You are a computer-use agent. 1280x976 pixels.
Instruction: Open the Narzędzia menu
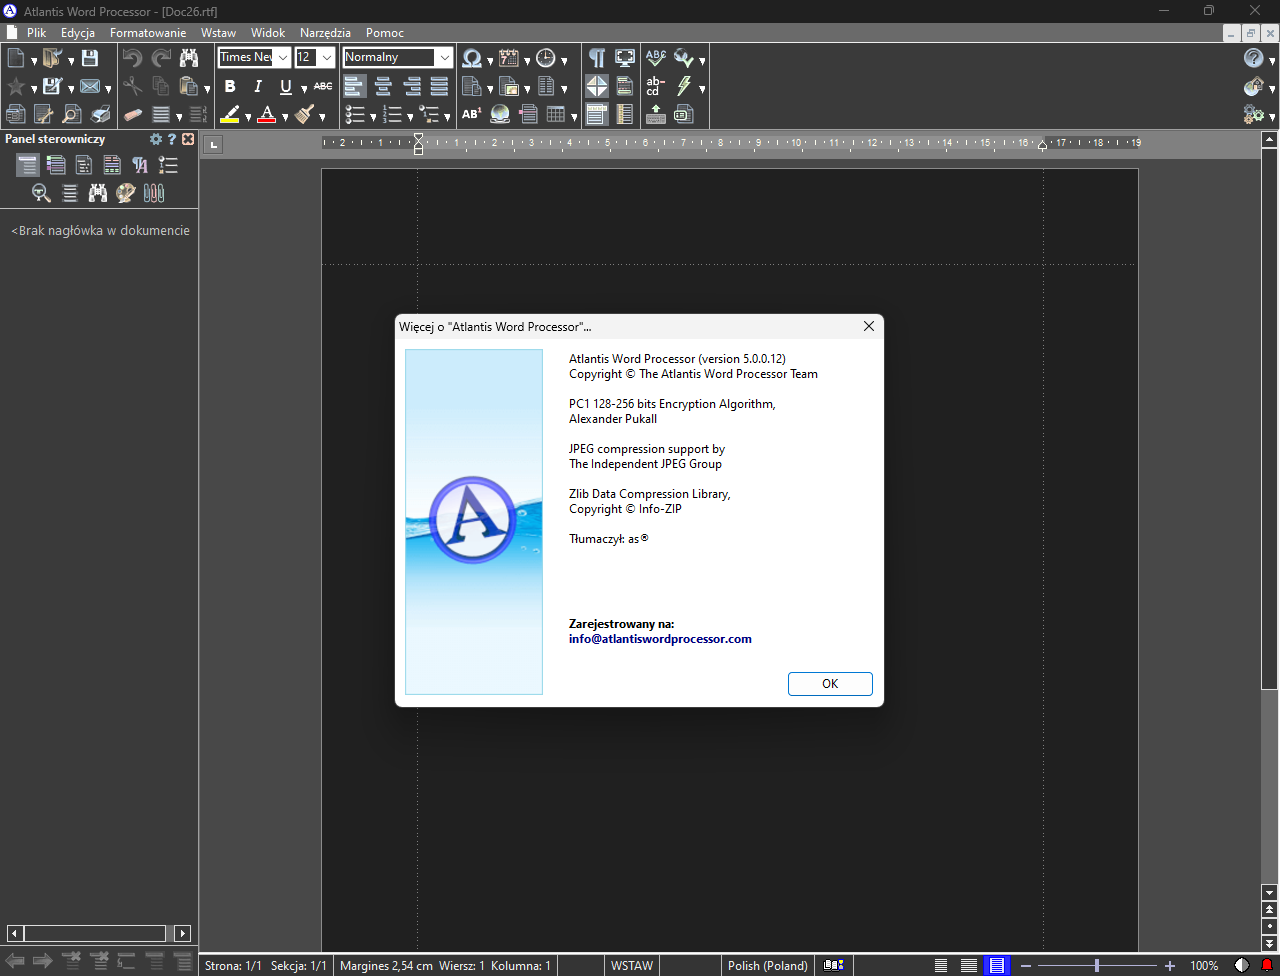(x=325, y=33)
